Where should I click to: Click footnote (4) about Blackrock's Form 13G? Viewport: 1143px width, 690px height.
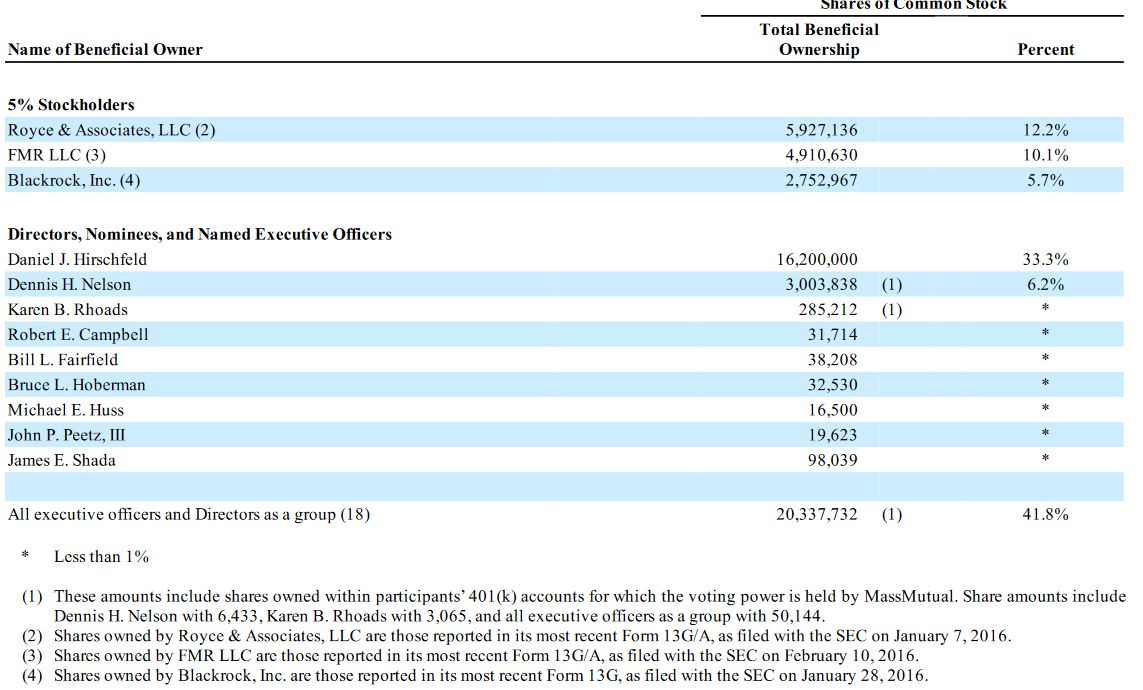point(490,676)
